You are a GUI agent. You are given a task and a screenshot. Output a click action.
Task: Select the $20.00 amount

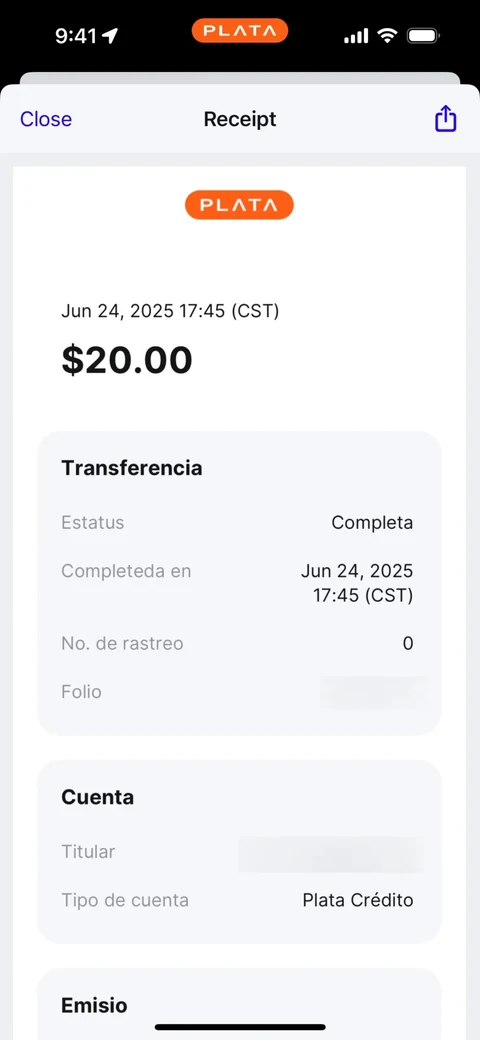click(127, 359)
